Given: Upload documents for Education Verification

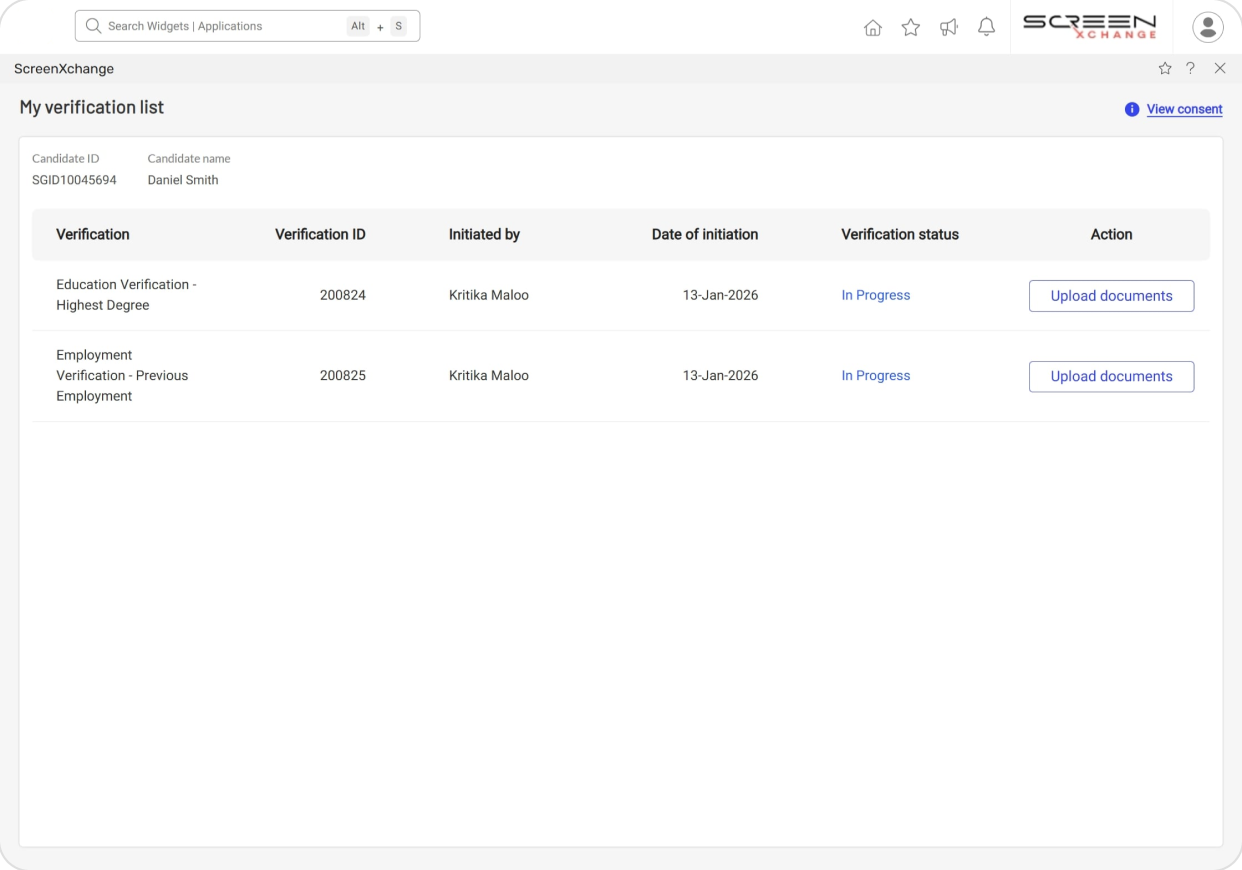Looking at the screenshot, I should [x=1111, y=296].
